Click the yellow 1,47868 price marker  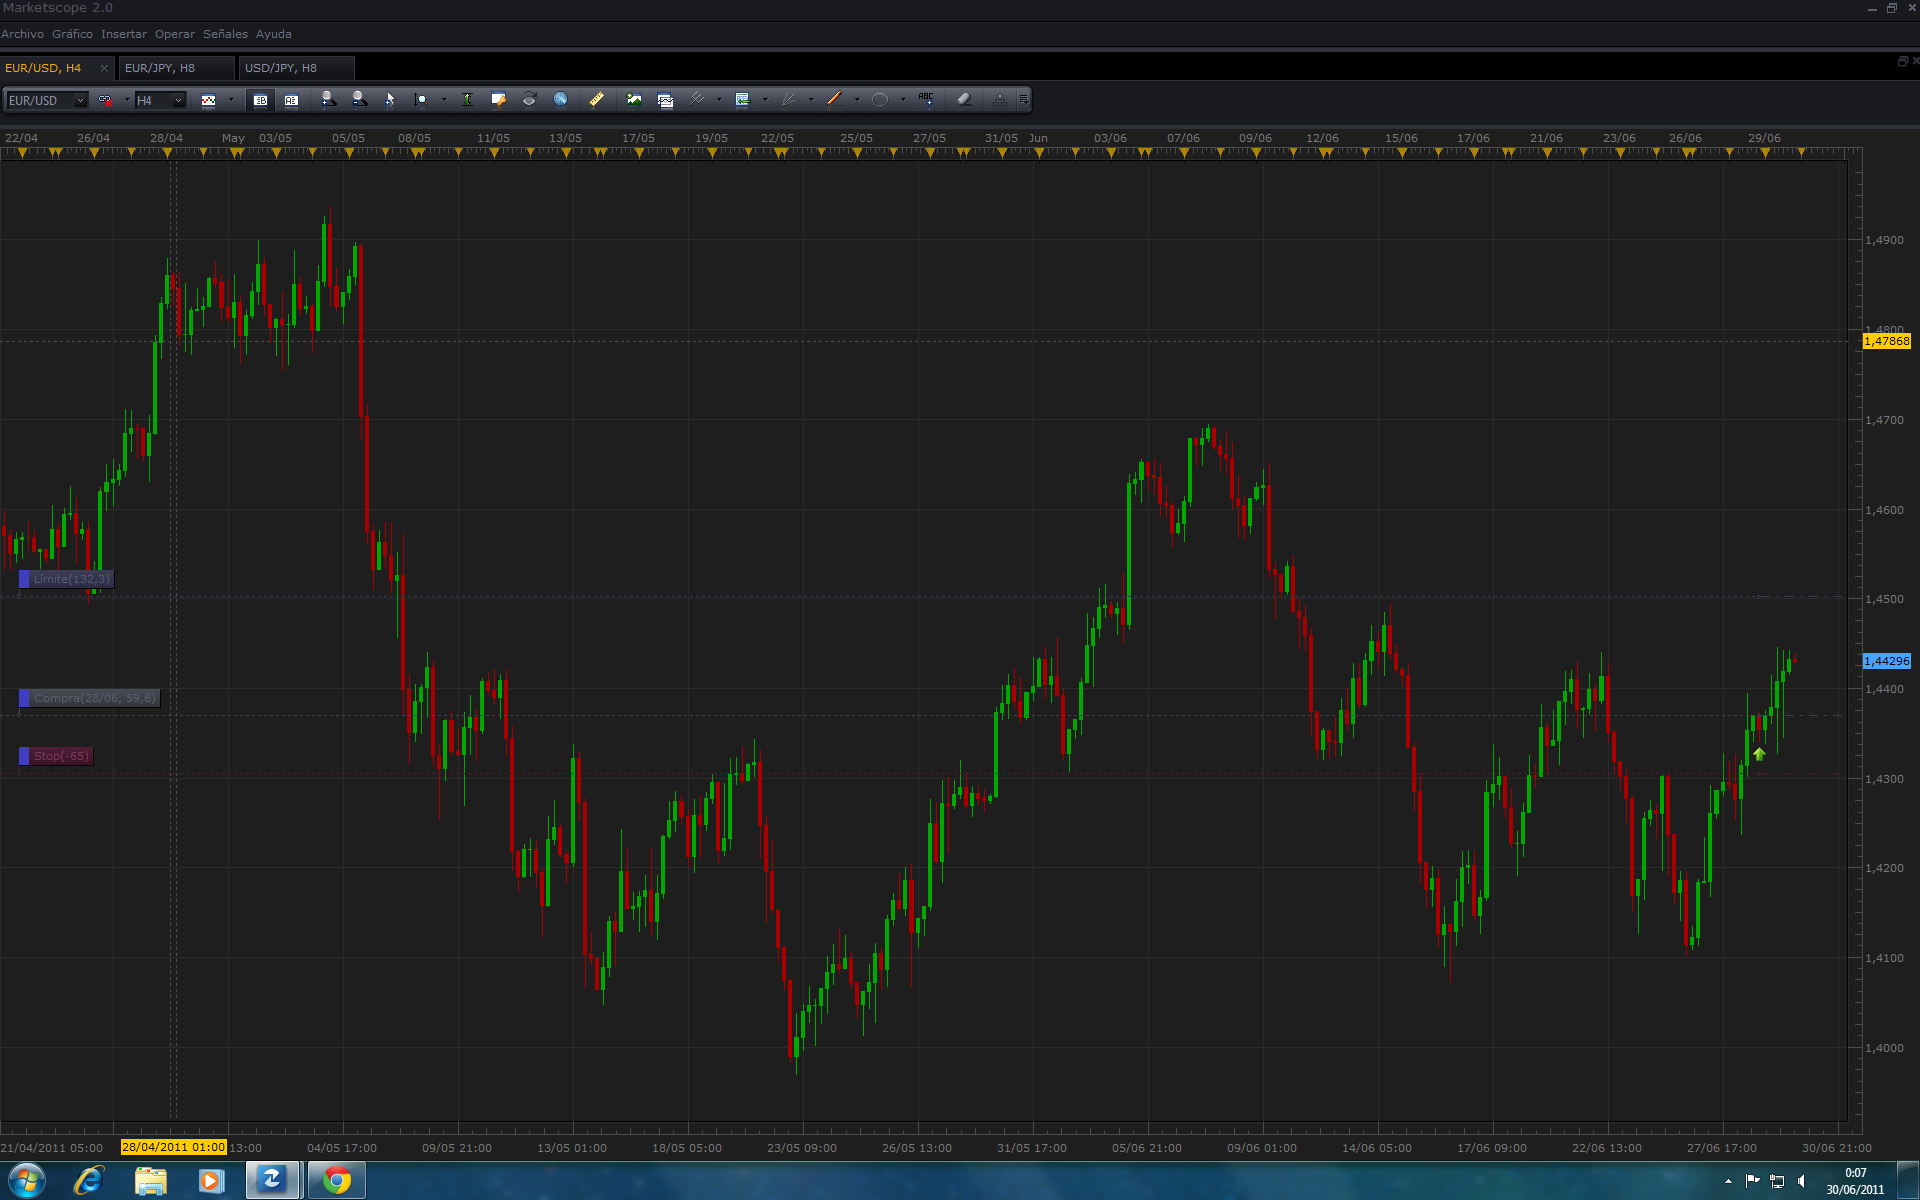[1886, 341]
